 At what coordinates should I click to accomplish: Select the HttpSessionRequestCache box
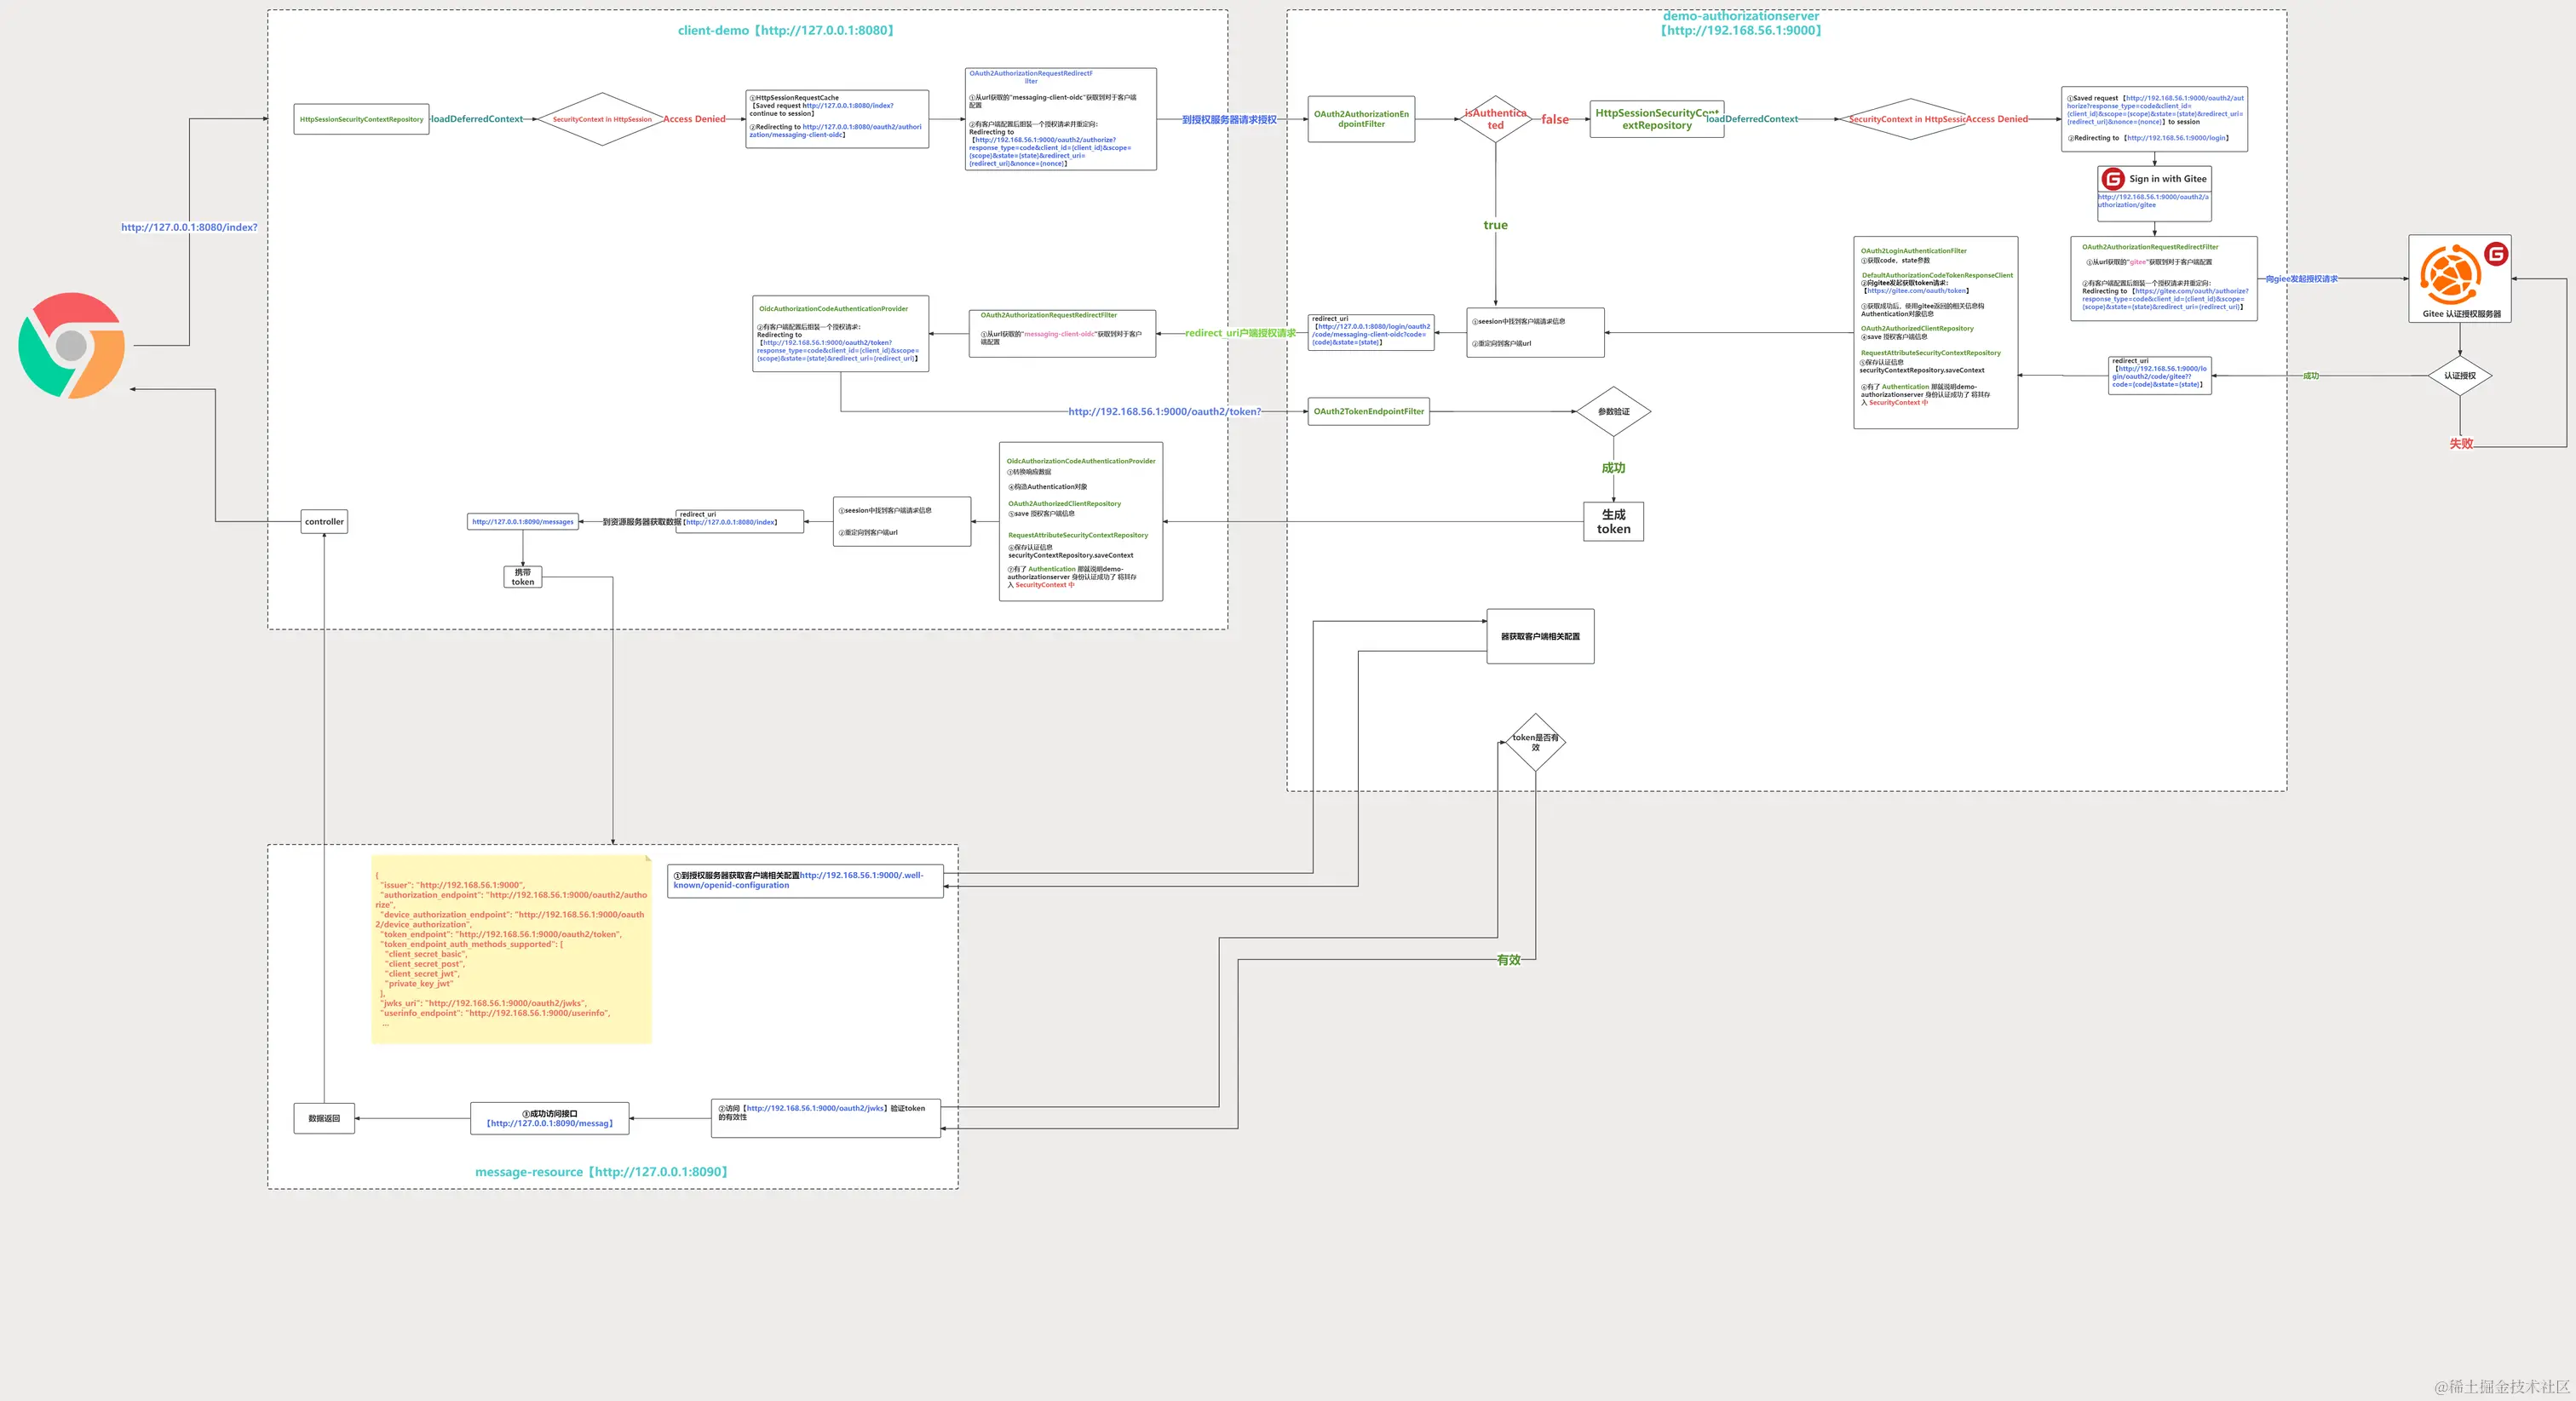pos(837,119)
